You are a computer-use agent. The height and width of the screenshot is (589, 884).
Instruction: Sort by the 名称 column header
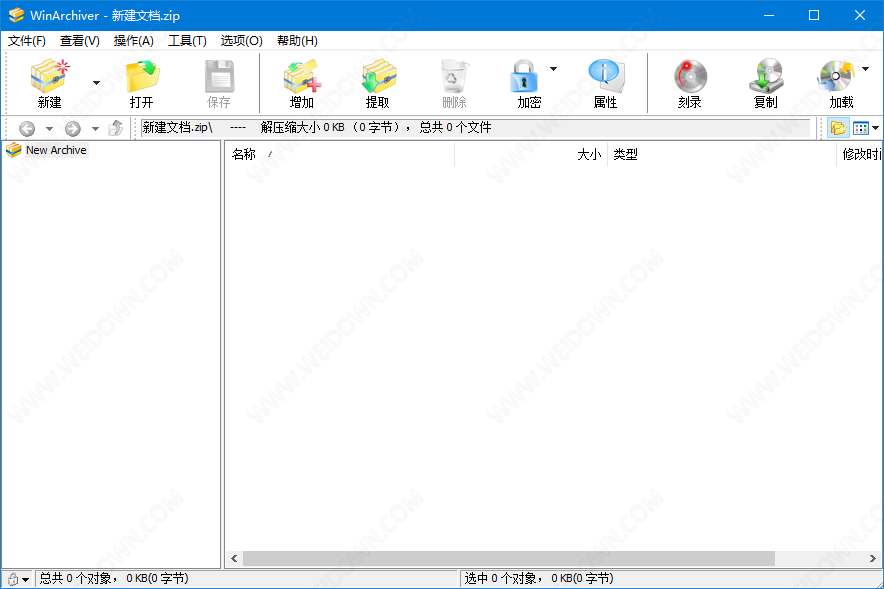pyautogui.click(x=339, y=154)
